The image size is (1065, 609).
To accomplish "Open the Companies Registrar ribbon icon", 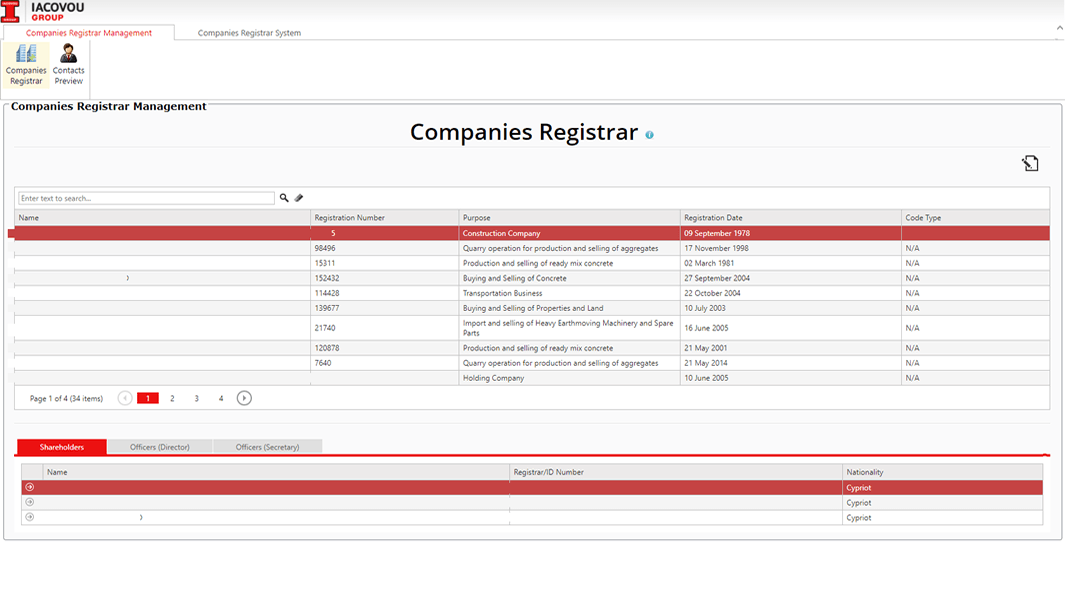I will coord(26,64).
